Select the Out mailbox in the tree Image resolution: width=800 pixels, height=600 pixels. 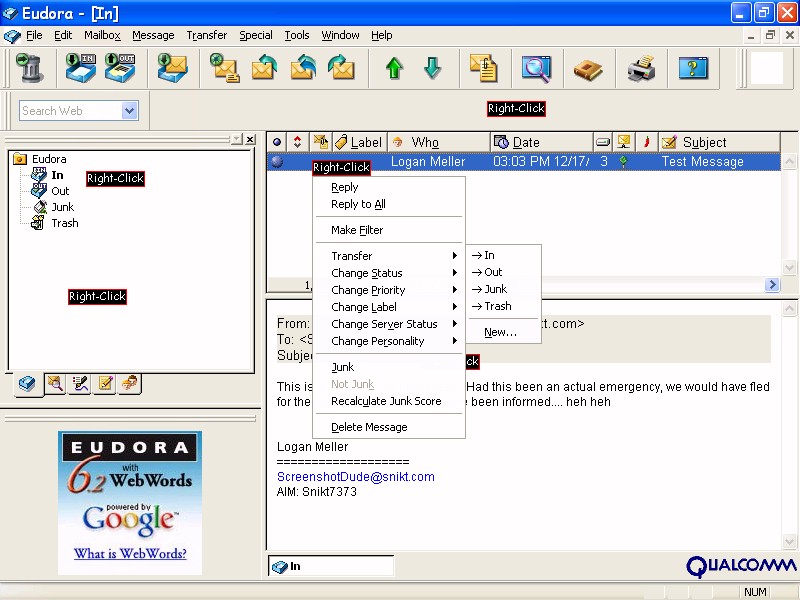[60, 191]
